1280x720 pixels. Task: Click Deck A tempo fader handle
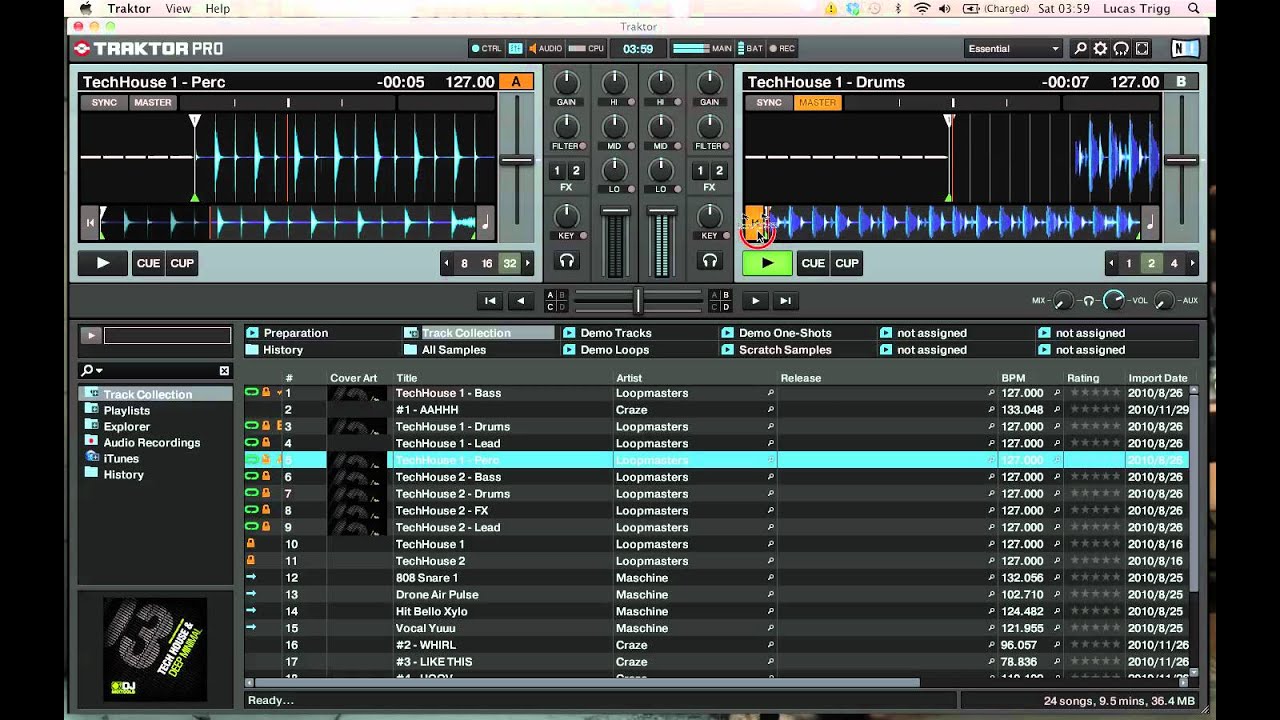[x=516, y=160]
